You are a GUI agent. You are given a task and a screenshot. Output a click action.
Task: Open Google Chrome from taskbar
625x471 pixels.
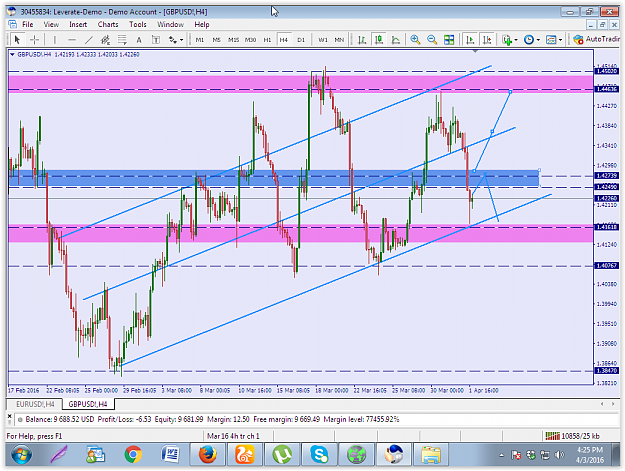point(133,455)
